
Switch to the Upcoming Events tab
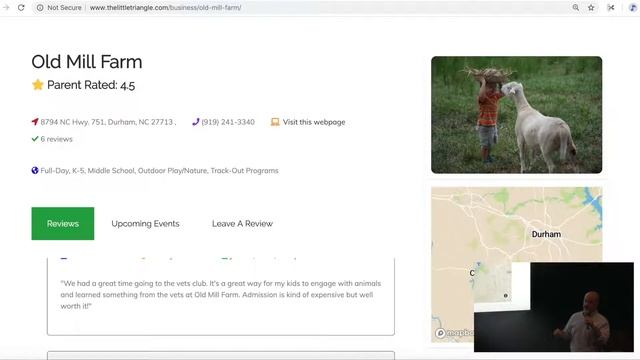[x=145, y=223]
